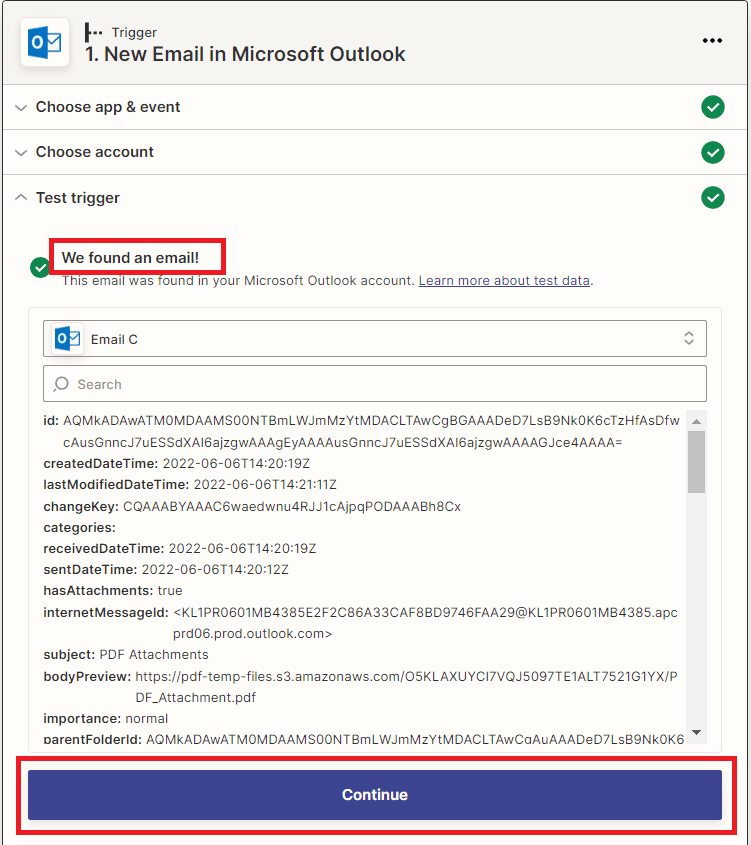Expand the Choose account section

(95, 152)
